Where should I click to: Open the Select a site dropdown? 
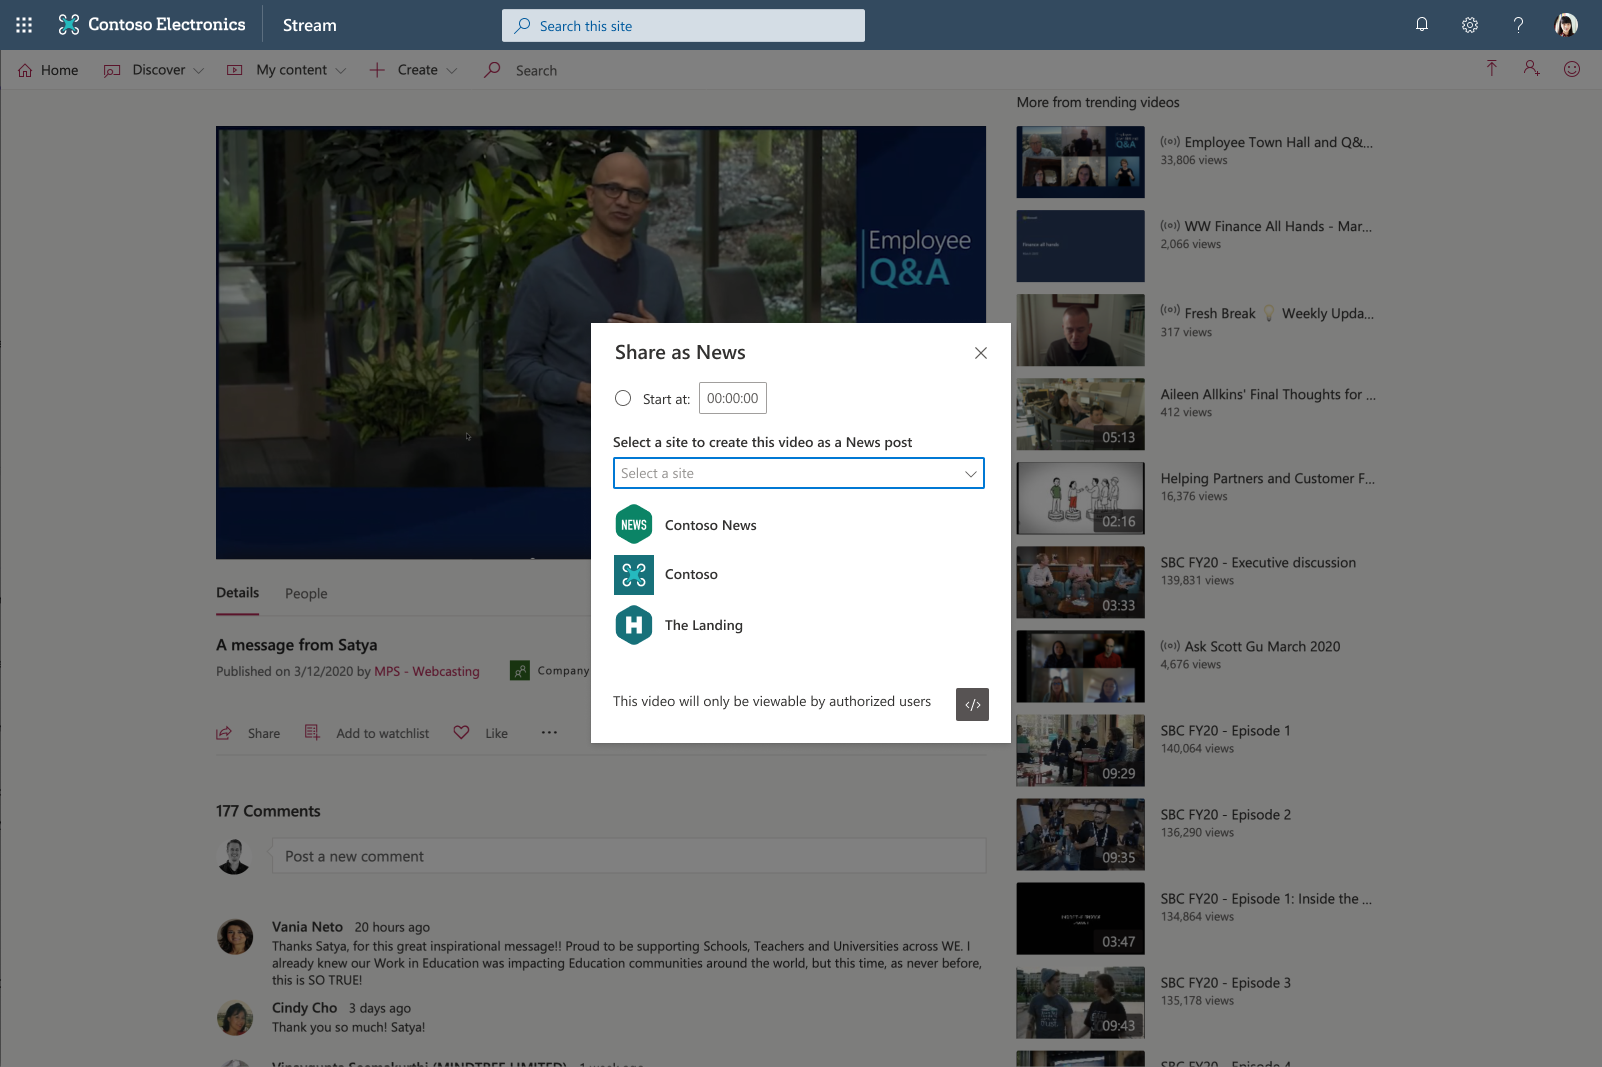[799, 473]
